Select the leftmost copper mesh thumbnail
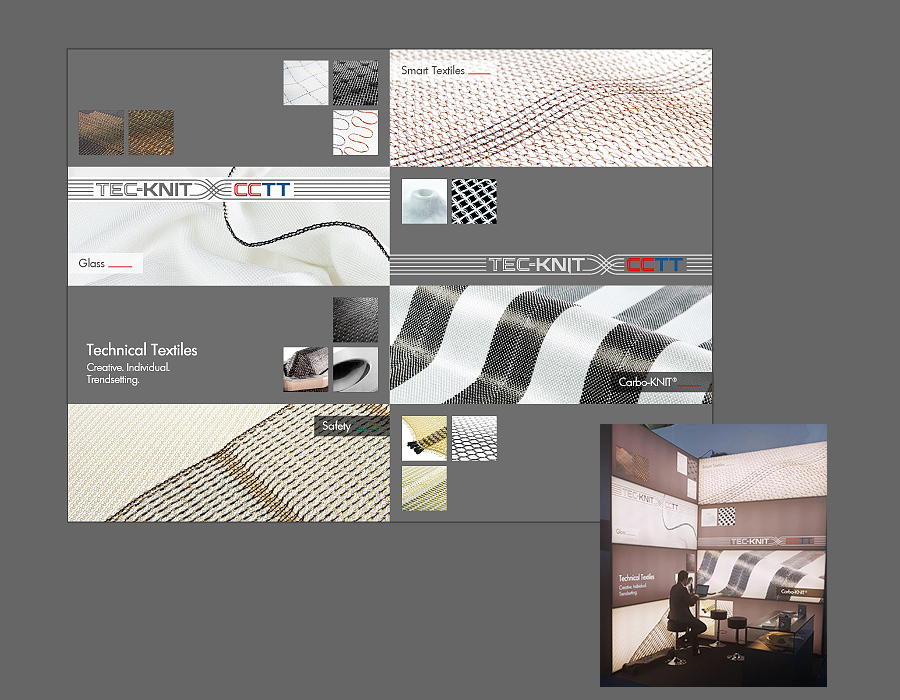This screenshot has height=700, width=900. pos(101,132)
